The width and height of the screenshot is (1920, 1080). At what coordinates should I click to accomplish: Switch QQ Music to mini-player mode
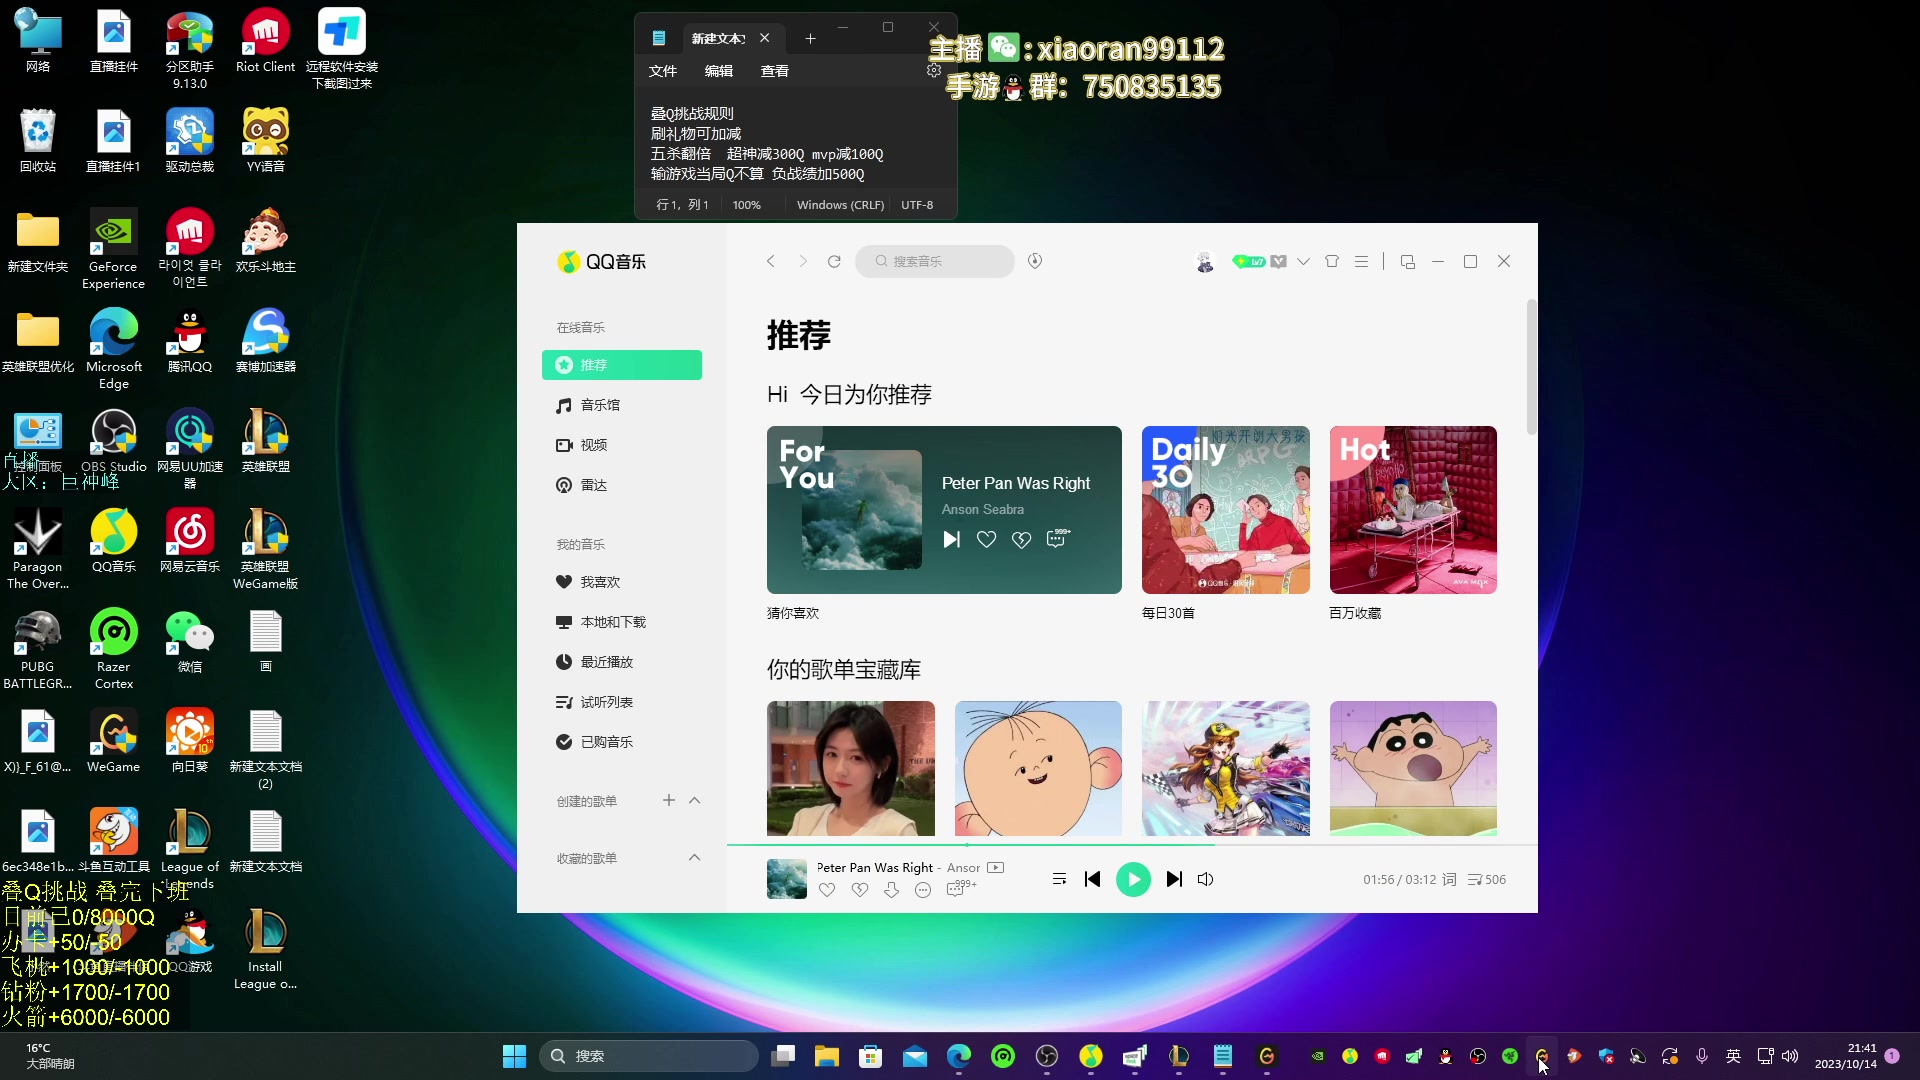click(1408, 262)
